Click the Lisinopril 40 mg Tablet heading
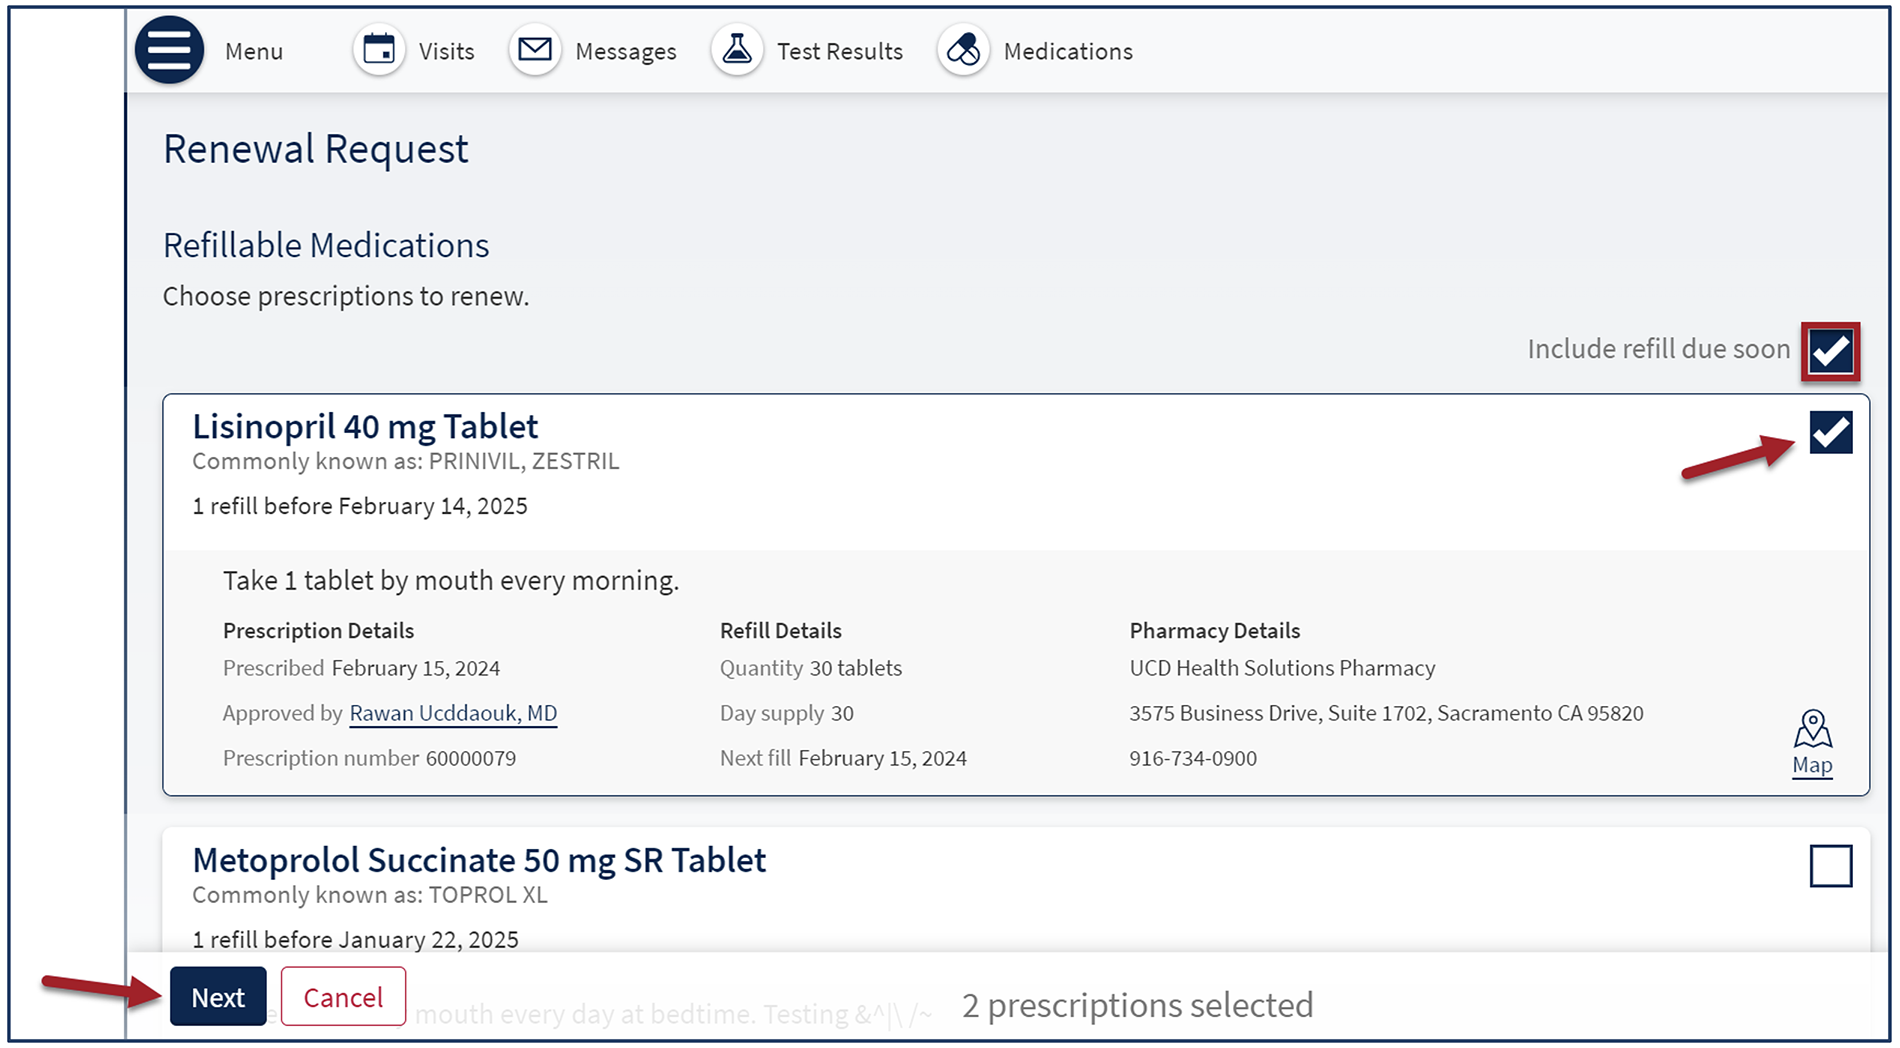The width and height of the screenshot is (1900, 1048). point(365,427)
